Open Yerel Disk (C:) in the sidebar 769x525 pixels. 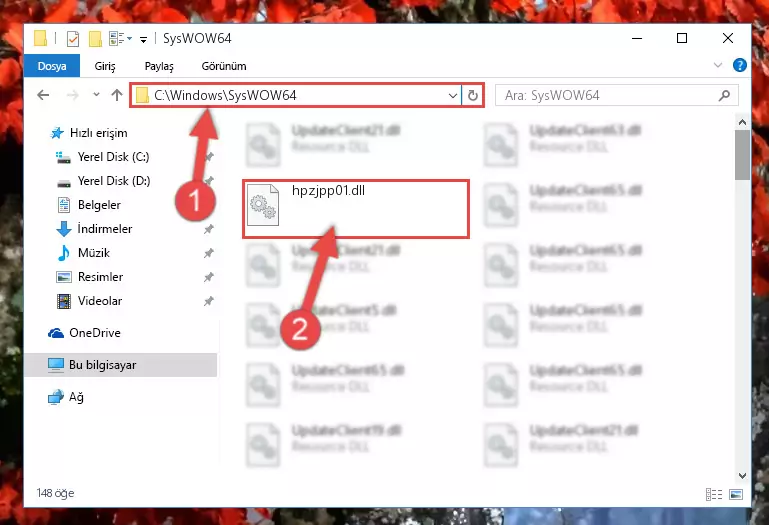click(x=103, y=157)
